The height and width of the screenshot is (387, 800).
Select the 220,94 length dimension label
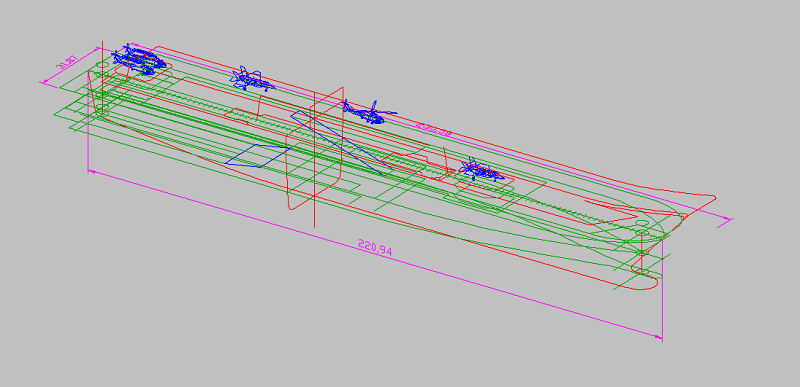click(375, 247)
